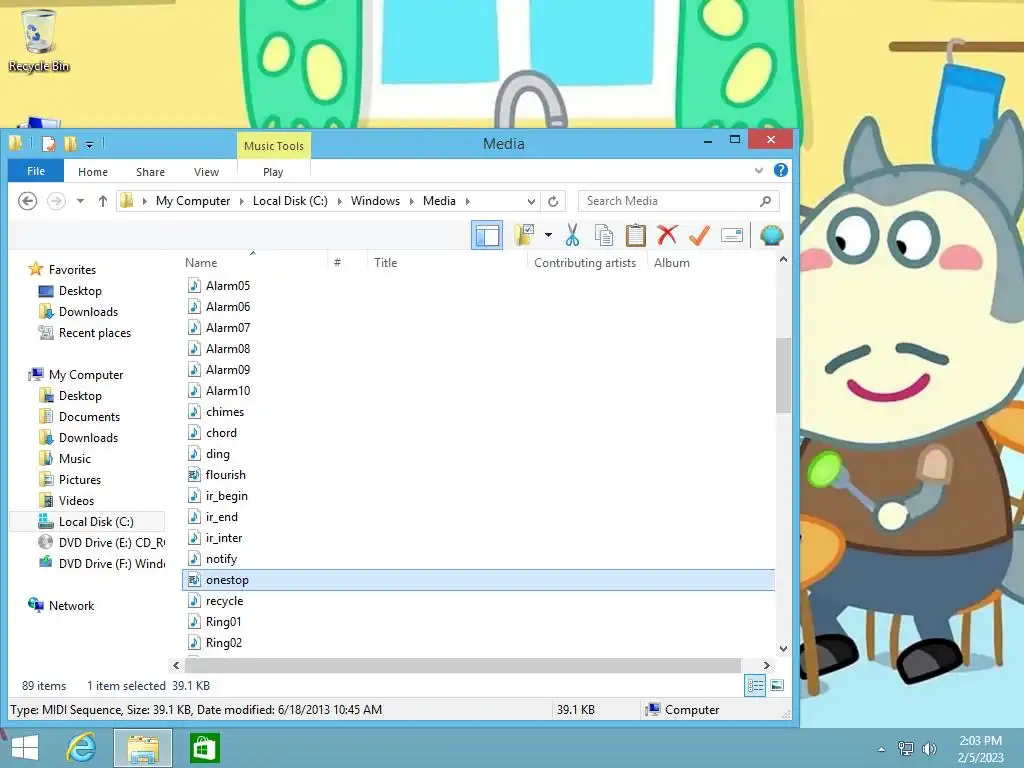Sort by the Title column header
Image resolution: width=1024 pixels, height=768 pixels.
click(x=385, y=263)
